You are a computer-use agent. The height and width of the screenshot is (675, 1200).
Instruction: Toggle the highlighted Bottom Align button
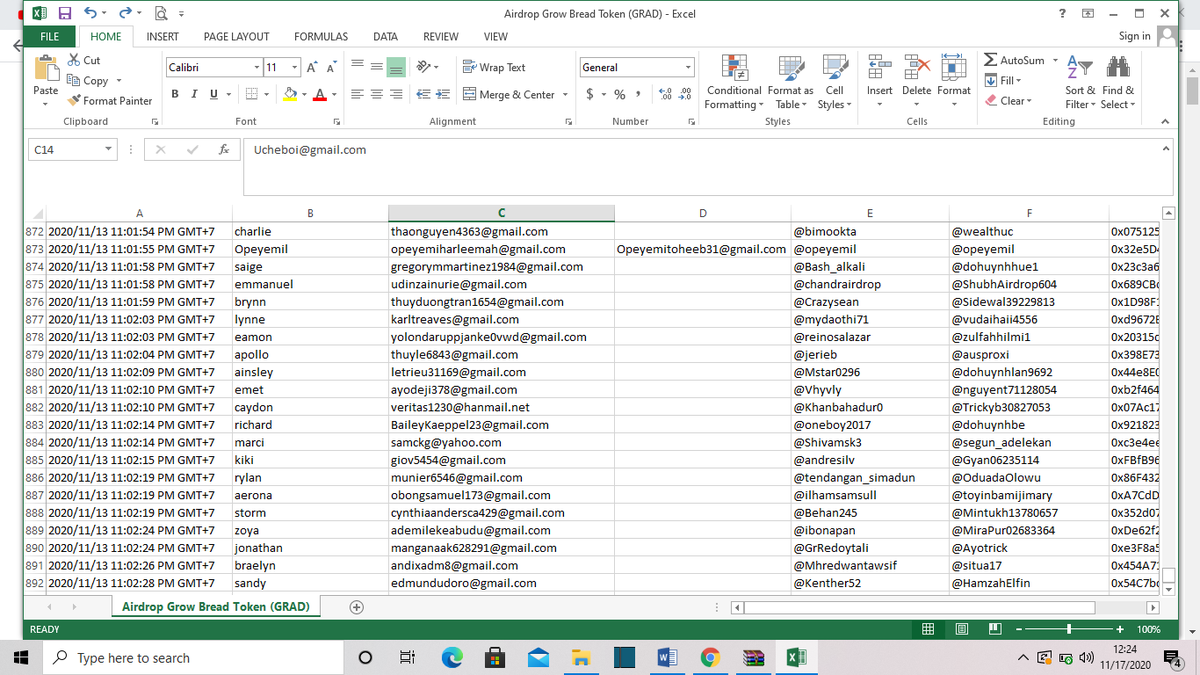[398, 67]
